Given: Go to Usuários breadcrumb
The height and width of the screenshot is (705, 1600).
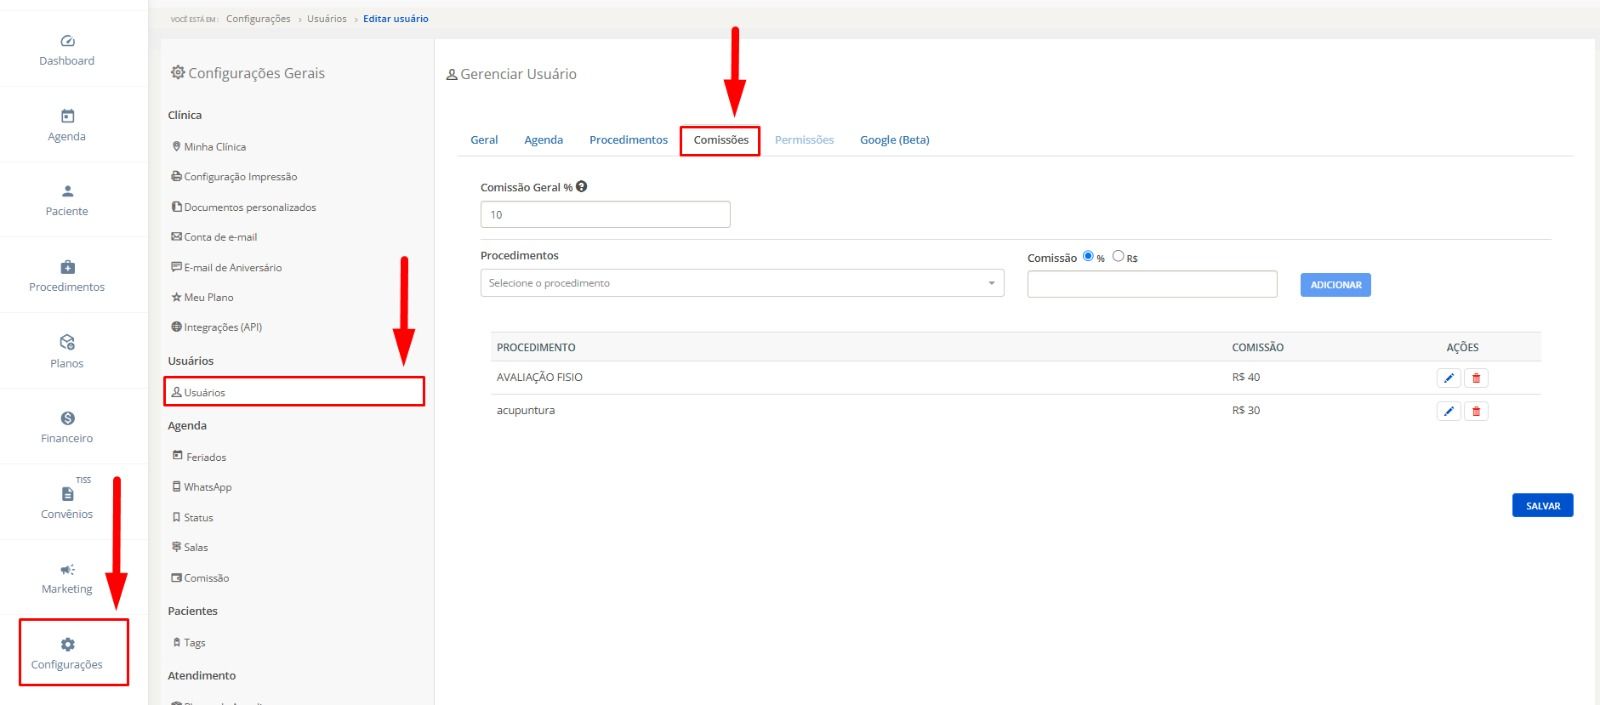Looking at the screenshot, I should pyautogui.click(x=327, y=19).
